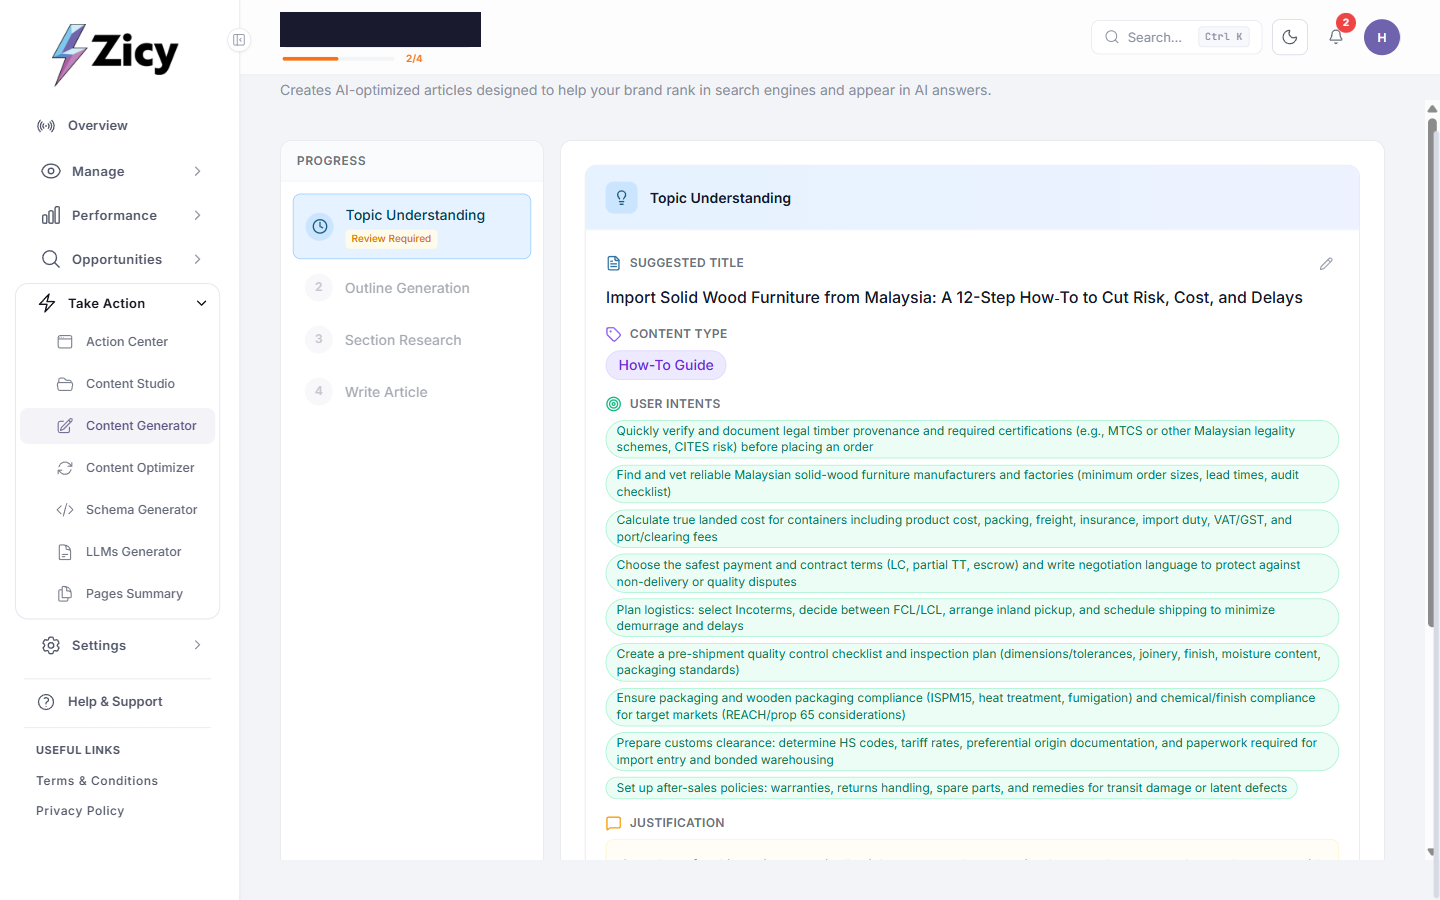The height and width of the screenshot is (900, 1440).
Task: Toggle dark mode with moon button
Action: tap(1290, 37)
